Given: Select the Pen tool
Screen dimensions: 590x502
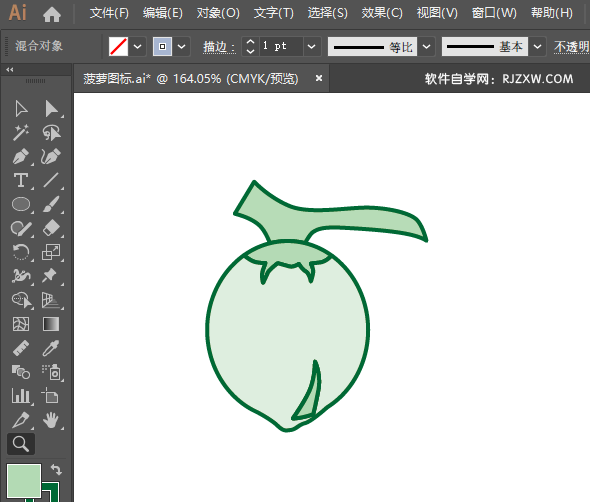Looking at the screenshot, I should (21, 157).
